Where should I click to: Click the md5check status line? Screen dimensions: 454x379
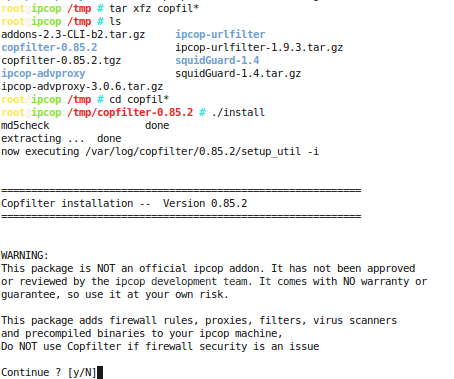coord(85,125)
